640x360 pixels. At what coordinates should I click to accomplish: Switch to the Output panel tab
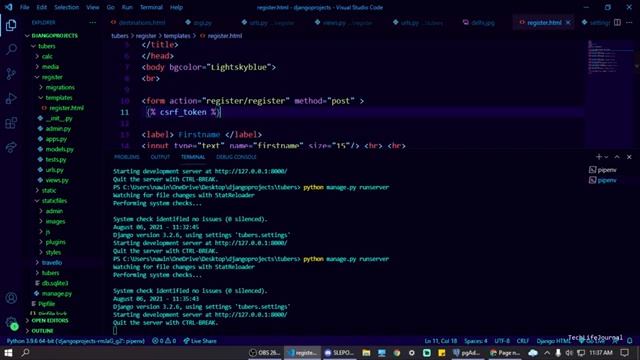[x=160, y=157]
